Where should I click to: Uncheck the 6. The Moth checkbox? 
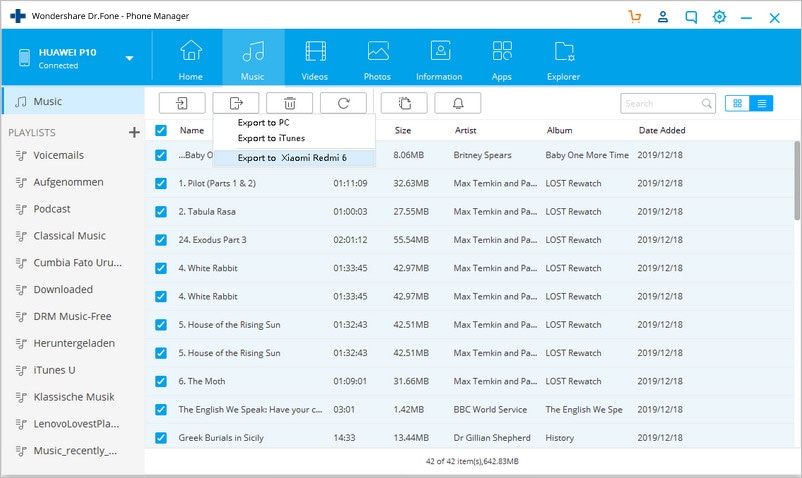pos(161,381)
